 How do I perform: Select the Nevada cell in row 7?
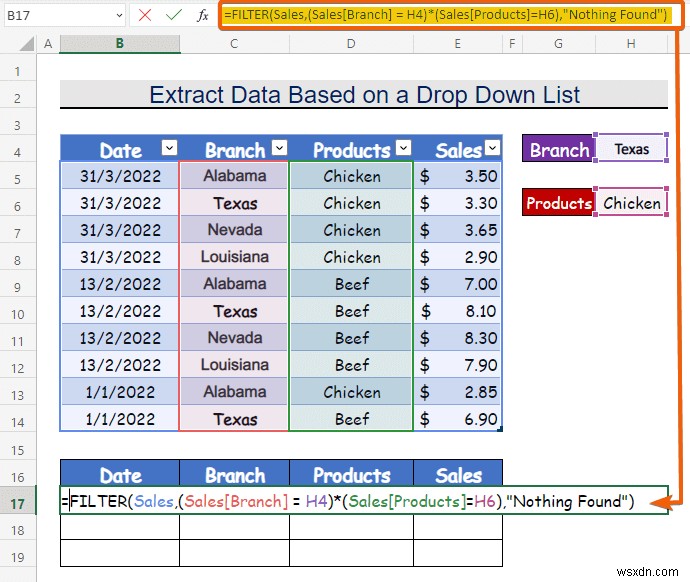pyautogui.click(x=234, y=230)
